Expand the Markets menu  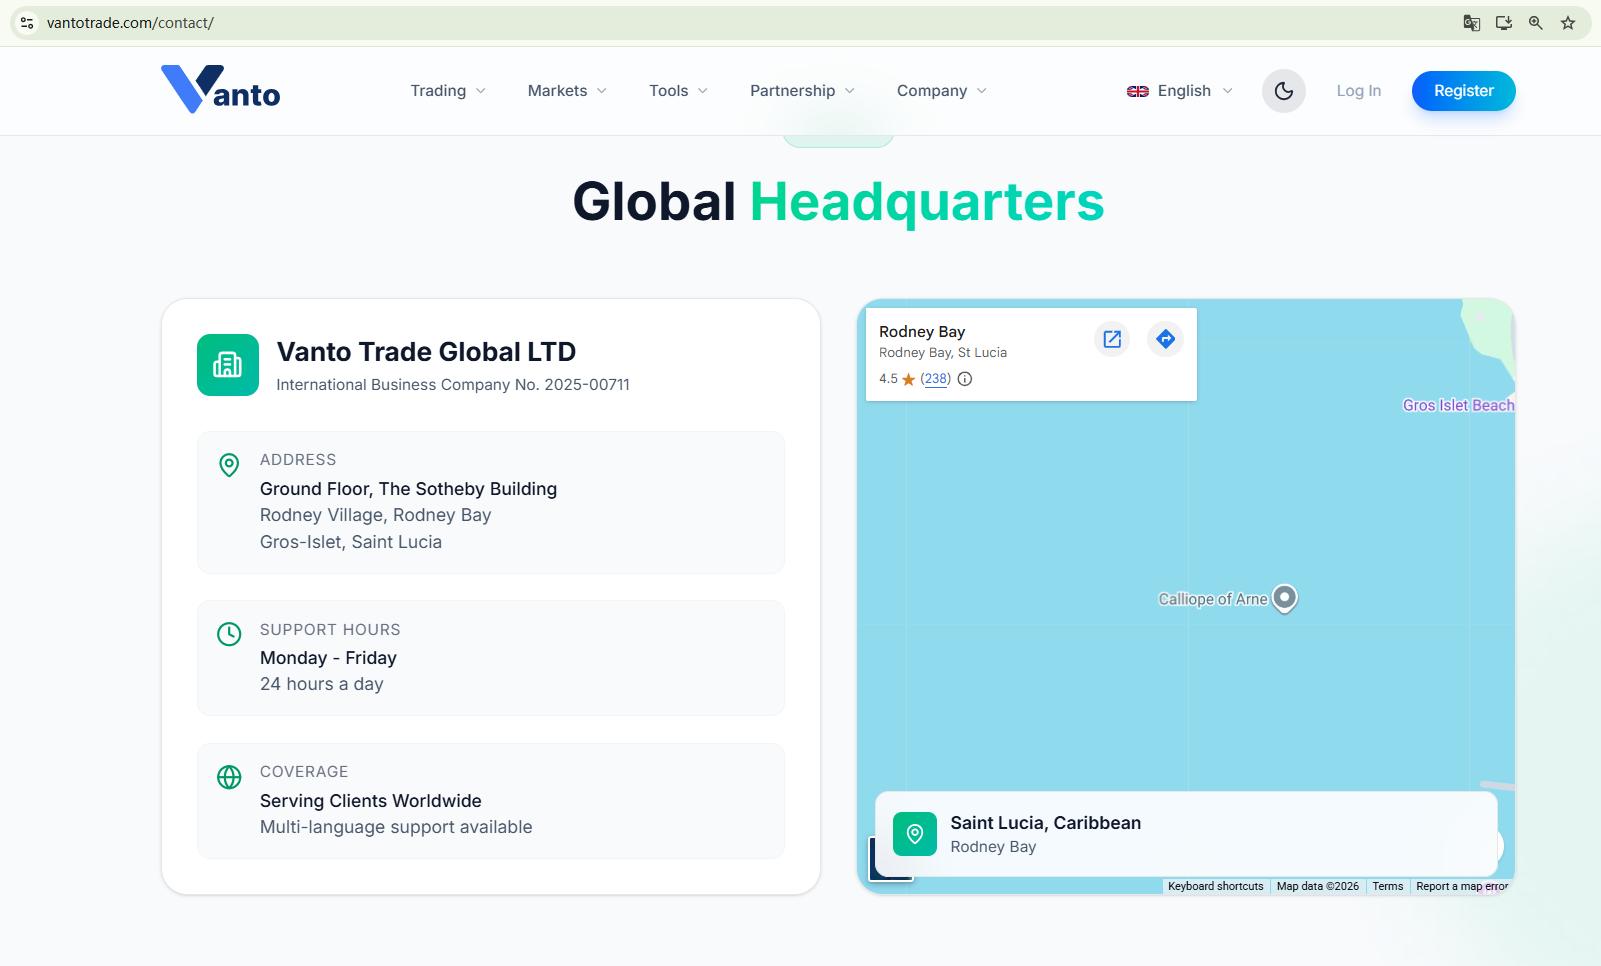tap(567, 91)
